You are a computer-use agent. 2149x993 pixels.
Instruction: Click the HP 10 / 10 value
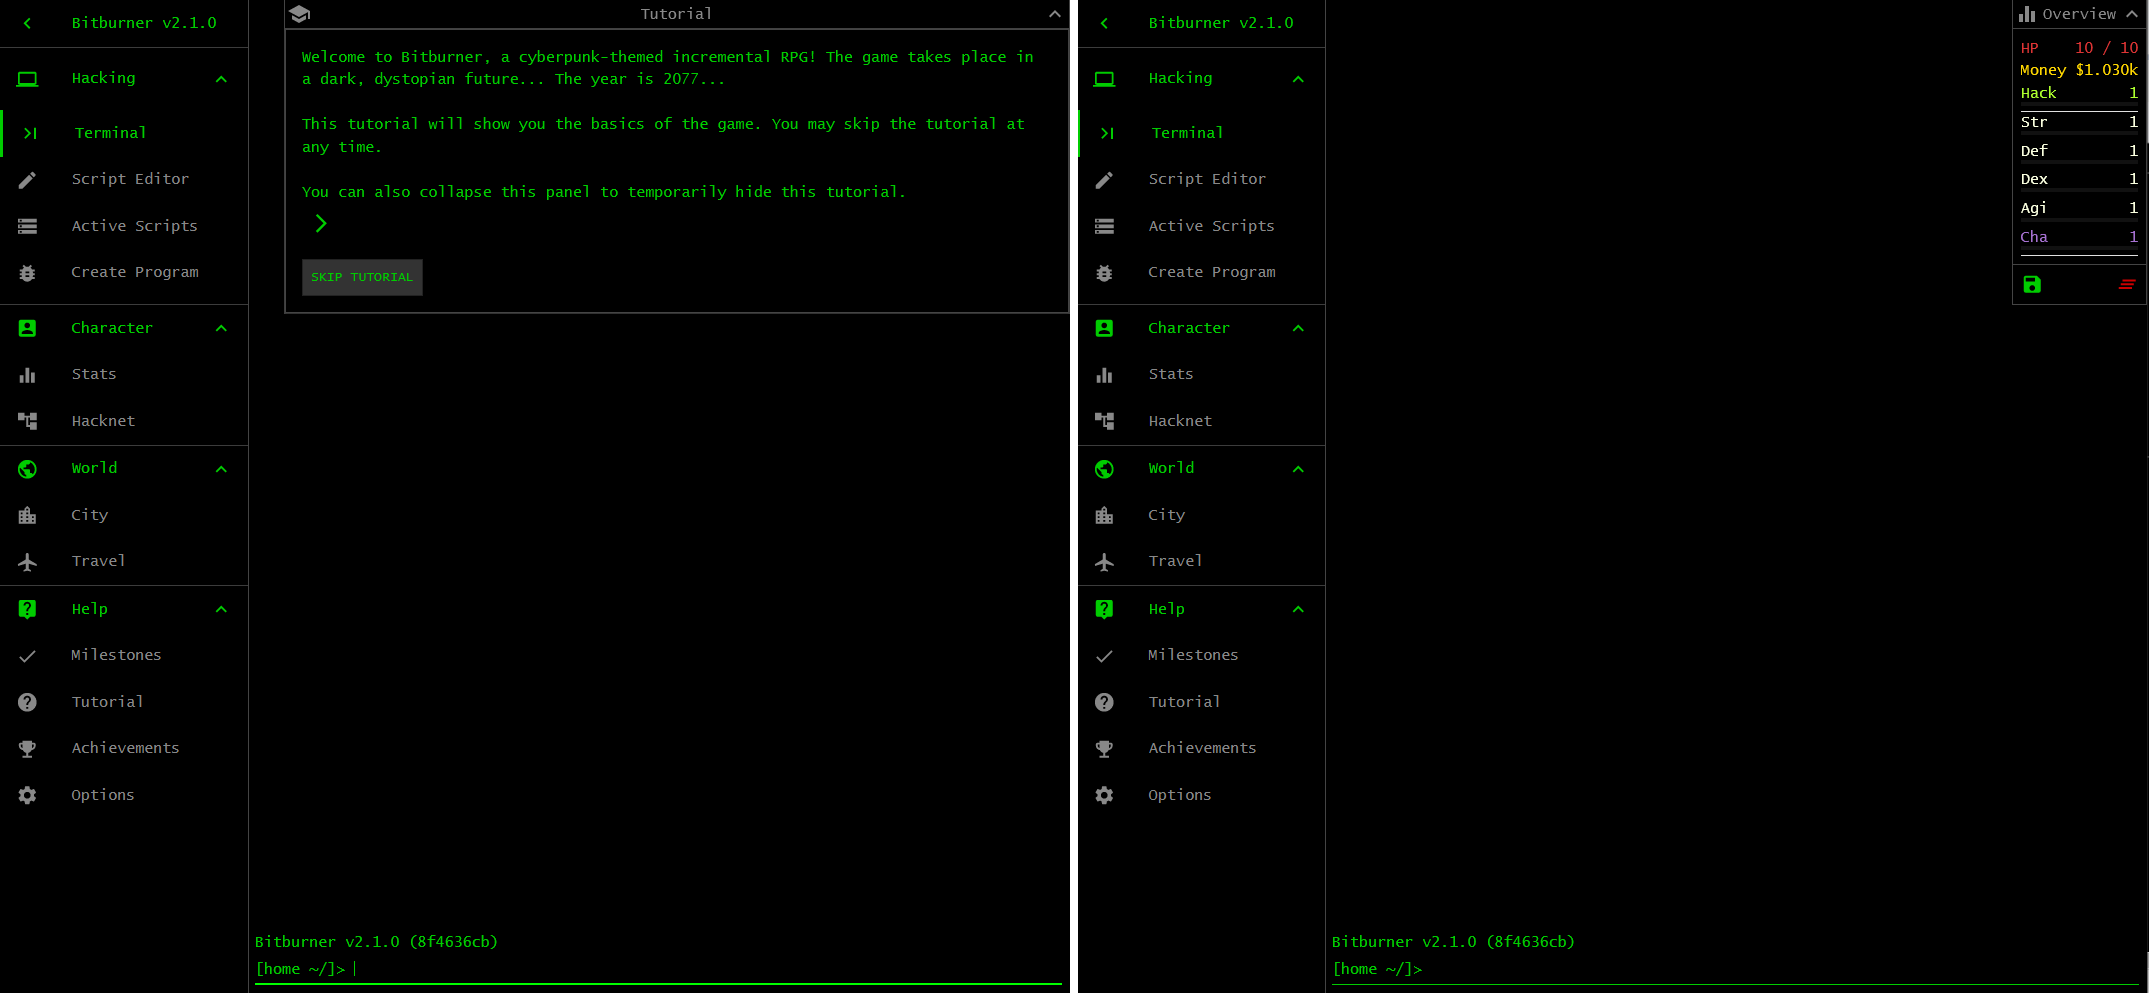point(2106,48)
